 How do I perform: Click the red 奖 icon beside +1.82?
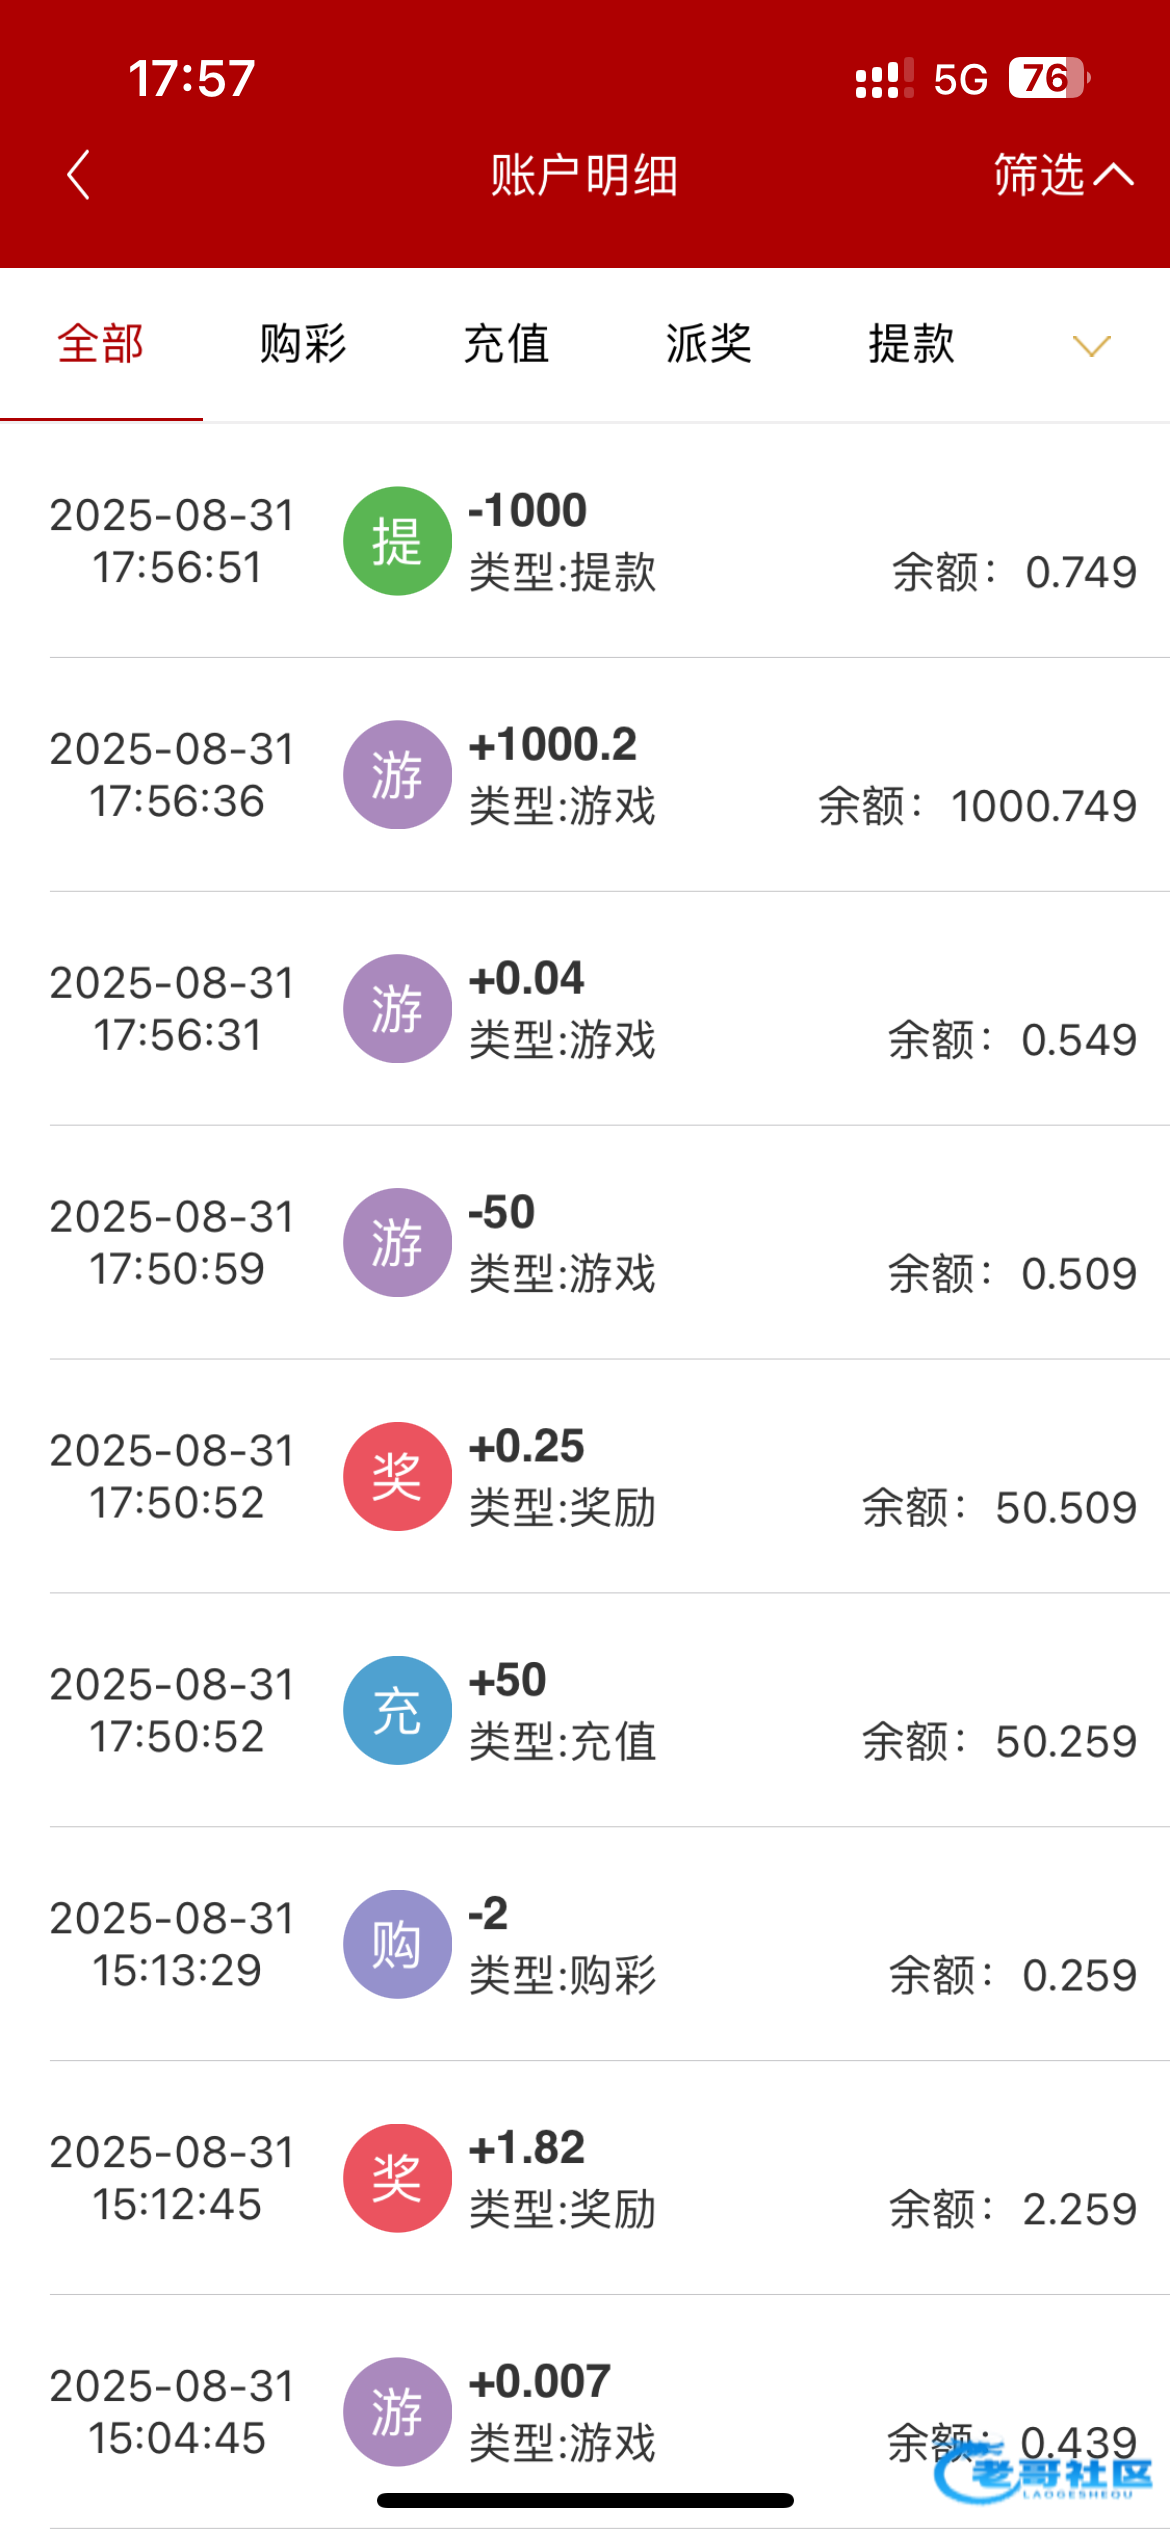pyautogui.click(x=397, y=2179)
